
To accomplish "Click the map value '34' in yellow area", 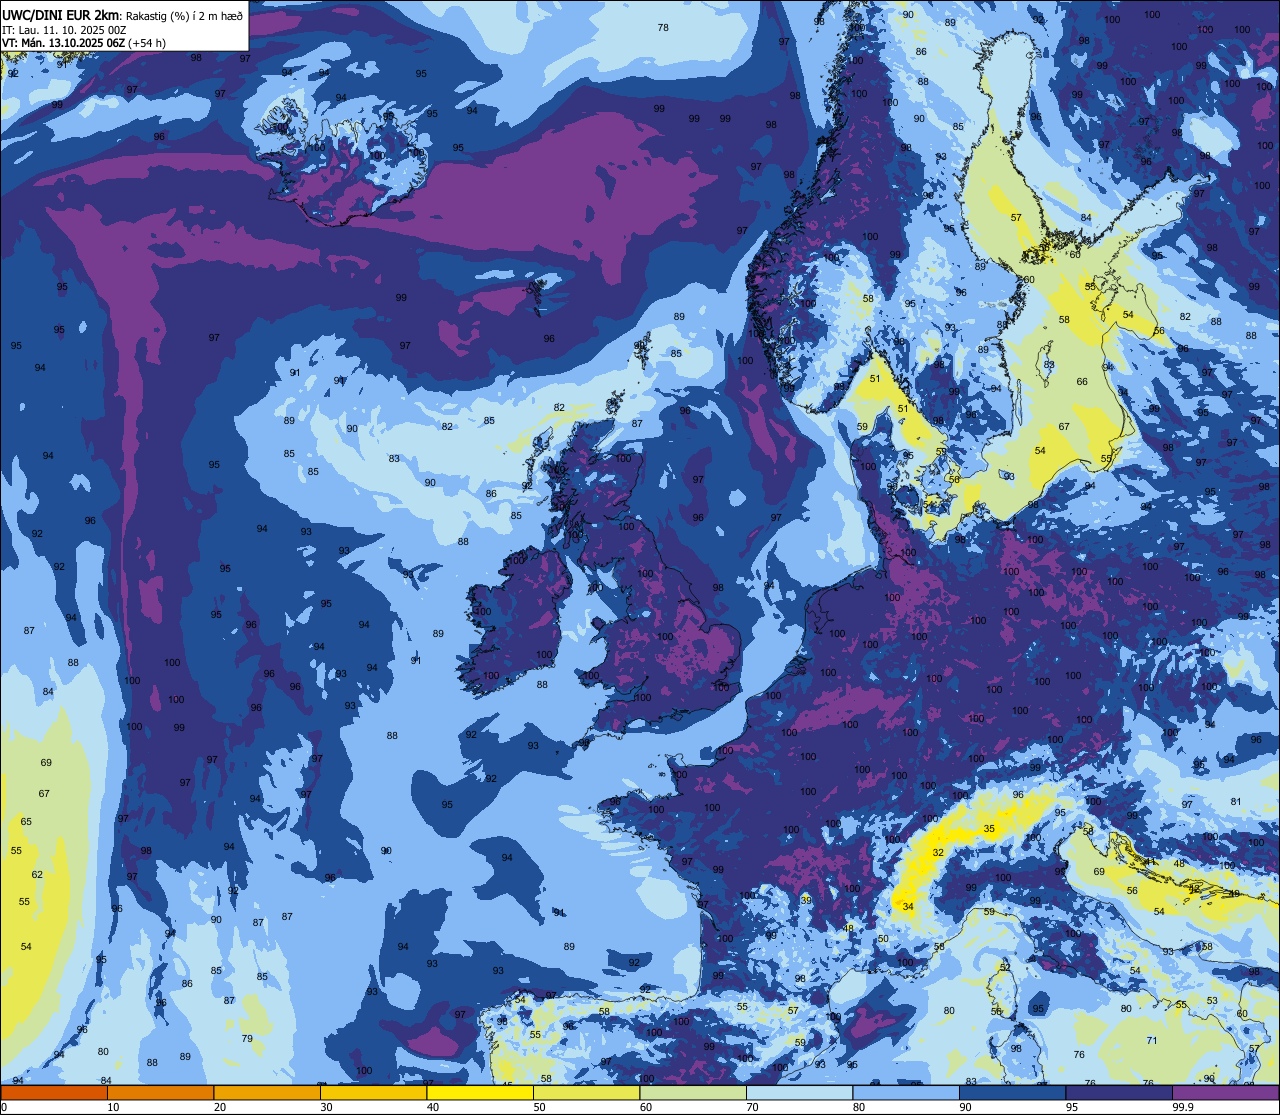I will pos(907,907).
